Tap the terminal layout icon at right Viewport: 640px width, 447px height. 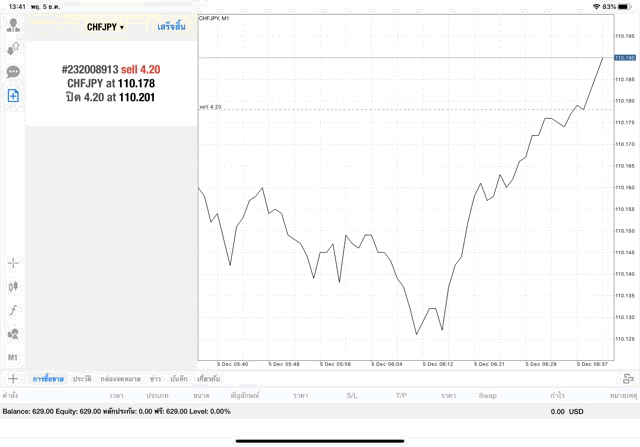628,379
